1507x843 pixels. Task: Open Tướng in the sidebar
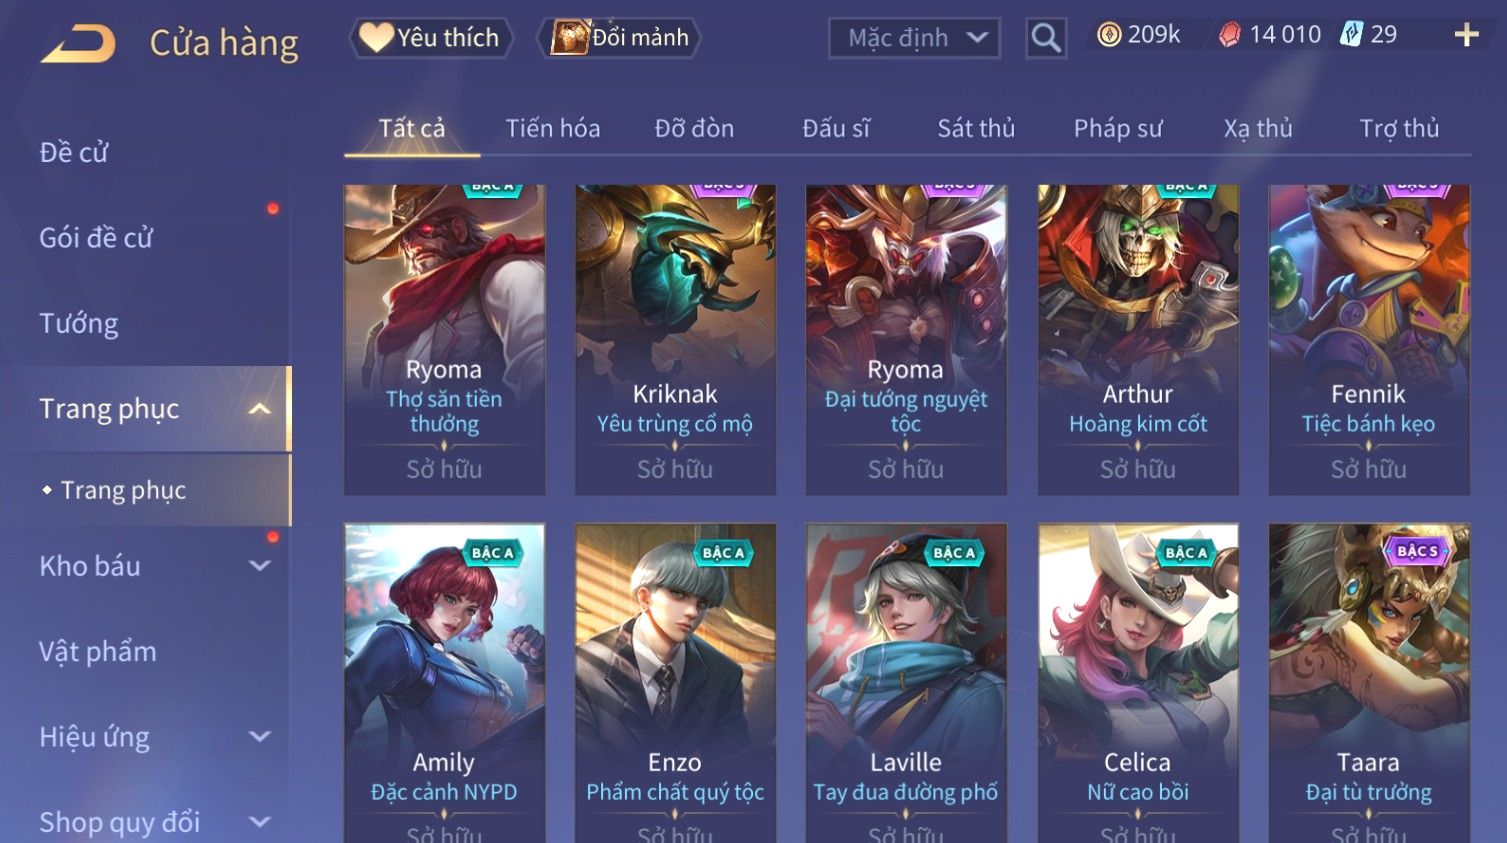[x=79, y=324]
